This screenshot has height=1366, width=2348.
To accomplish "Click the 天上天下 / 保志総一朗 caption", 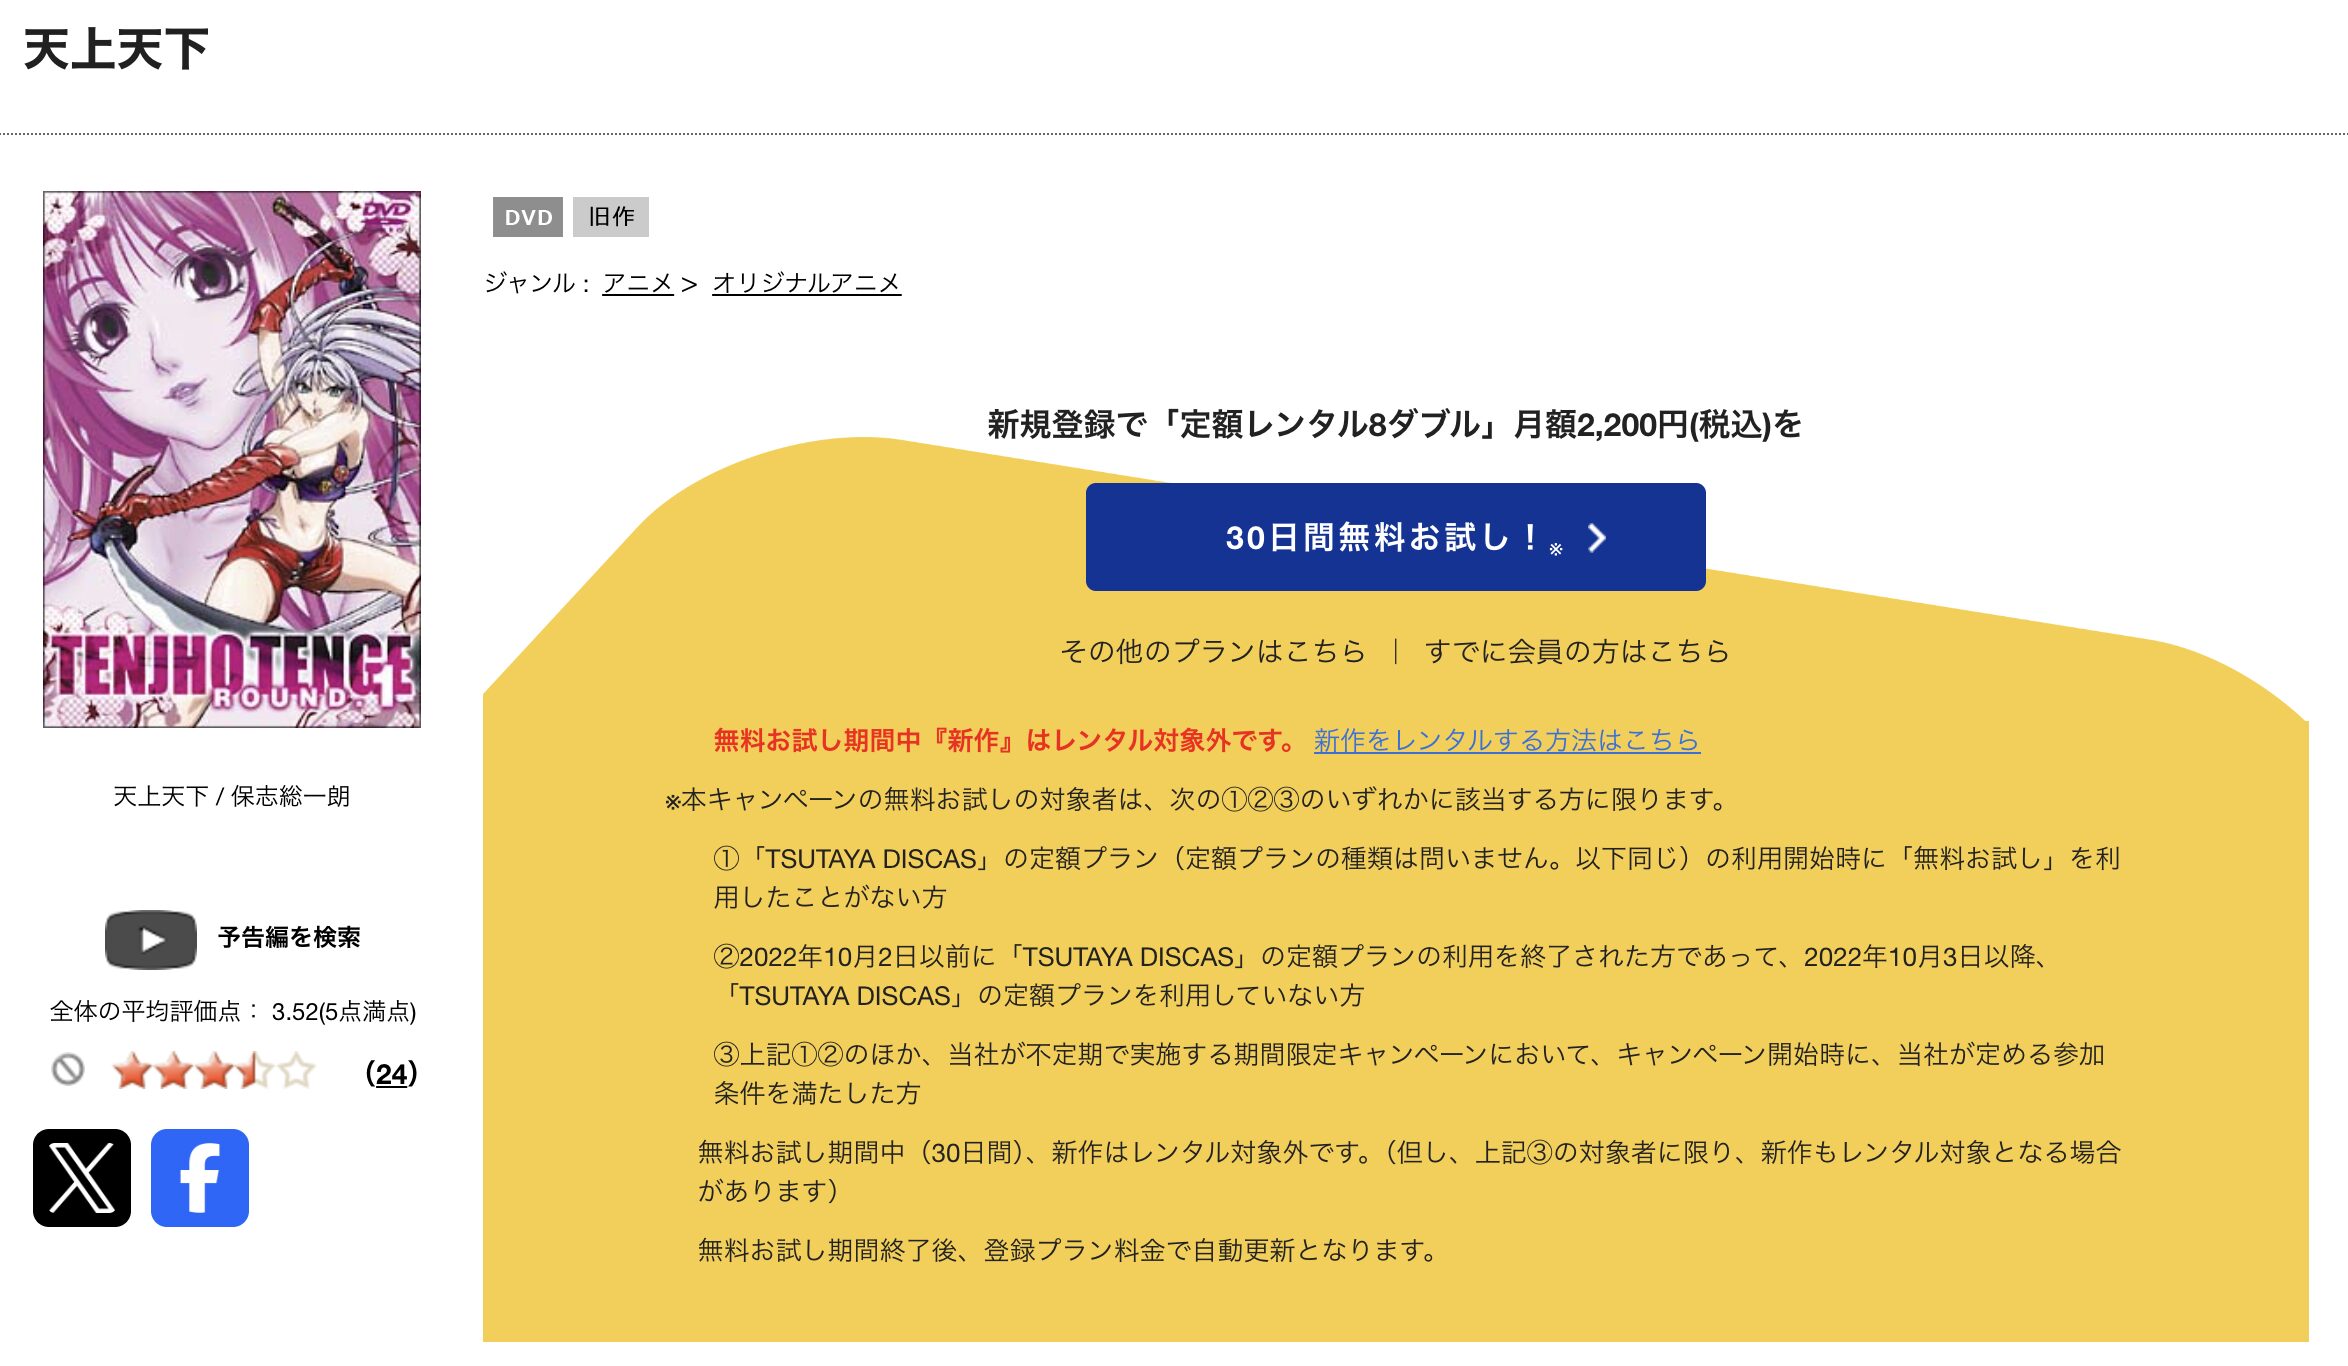I will coord(231,796).
